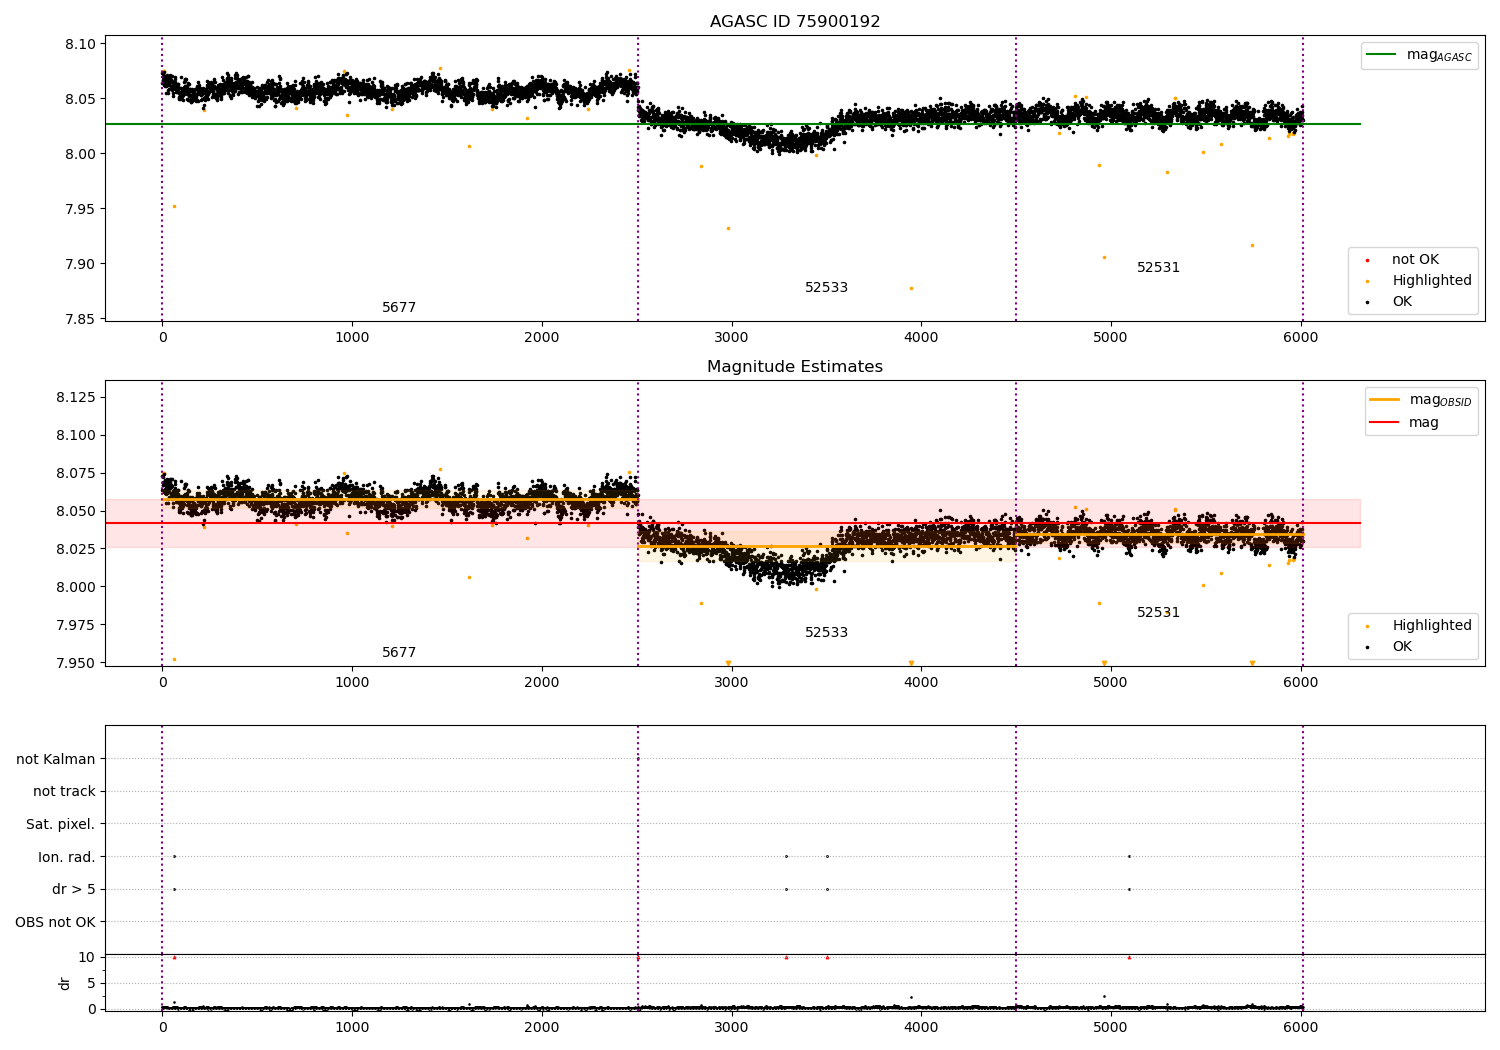
Task: Click obsid label 5677 in Magnitude Estimates plot
Action: (399, 653)
